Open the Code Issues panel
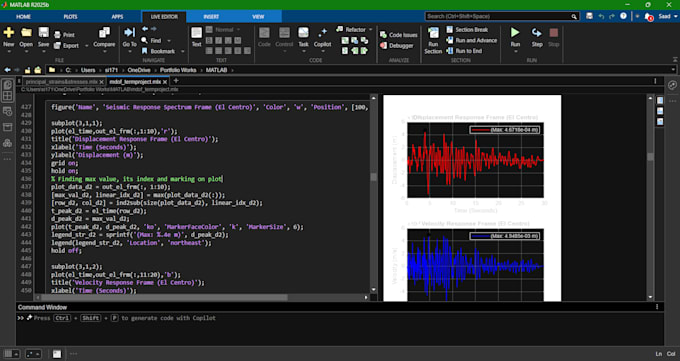680x361 pixels. tap(399, 35)
